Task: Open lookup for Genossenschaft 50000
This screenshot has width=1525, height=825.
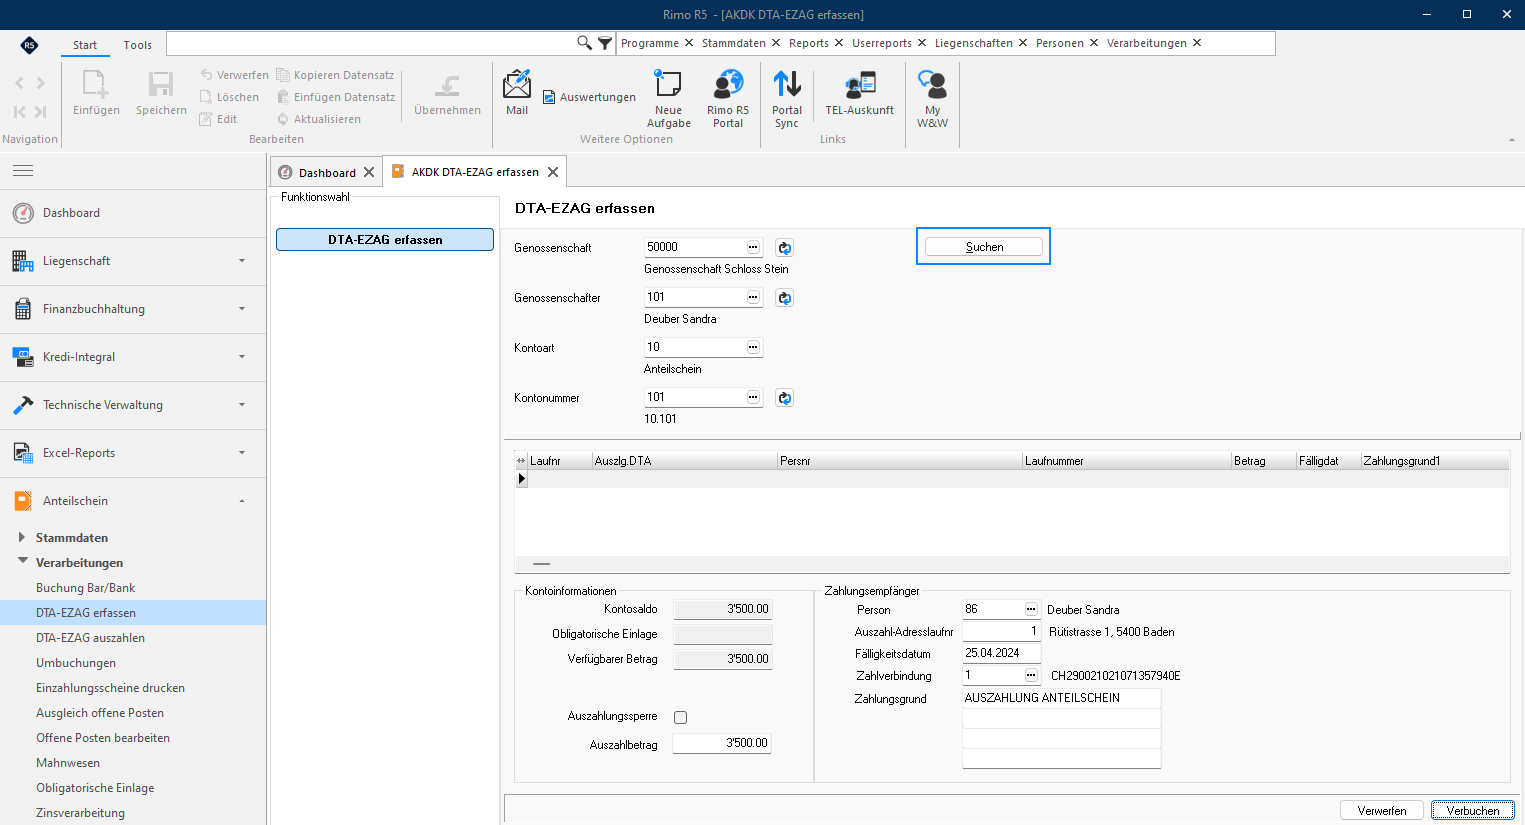Action: pos(753,247)
